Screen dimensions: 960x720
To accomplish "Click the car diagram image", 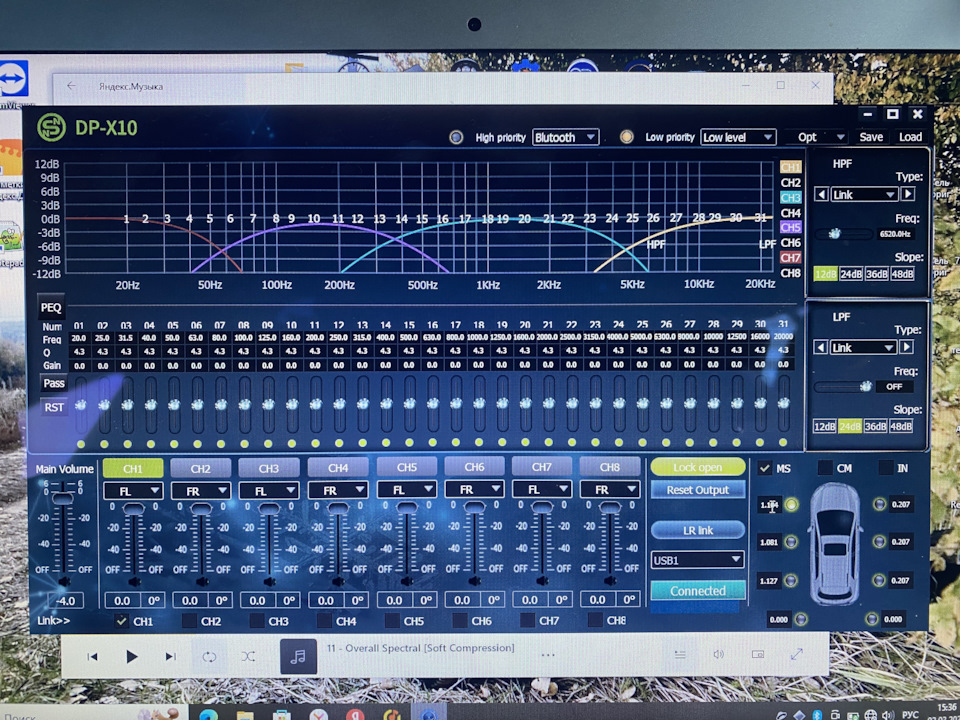I will (835, 543).
